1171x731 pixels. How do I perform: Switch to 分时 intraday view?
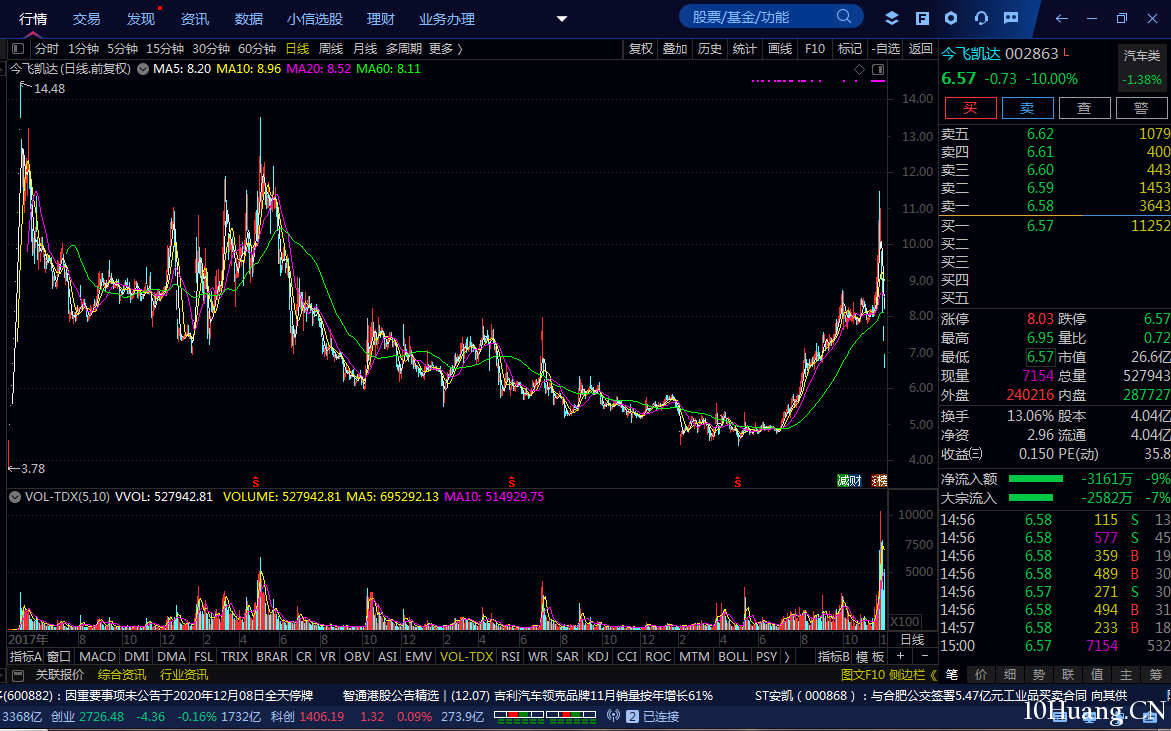[x=46, y=49]
